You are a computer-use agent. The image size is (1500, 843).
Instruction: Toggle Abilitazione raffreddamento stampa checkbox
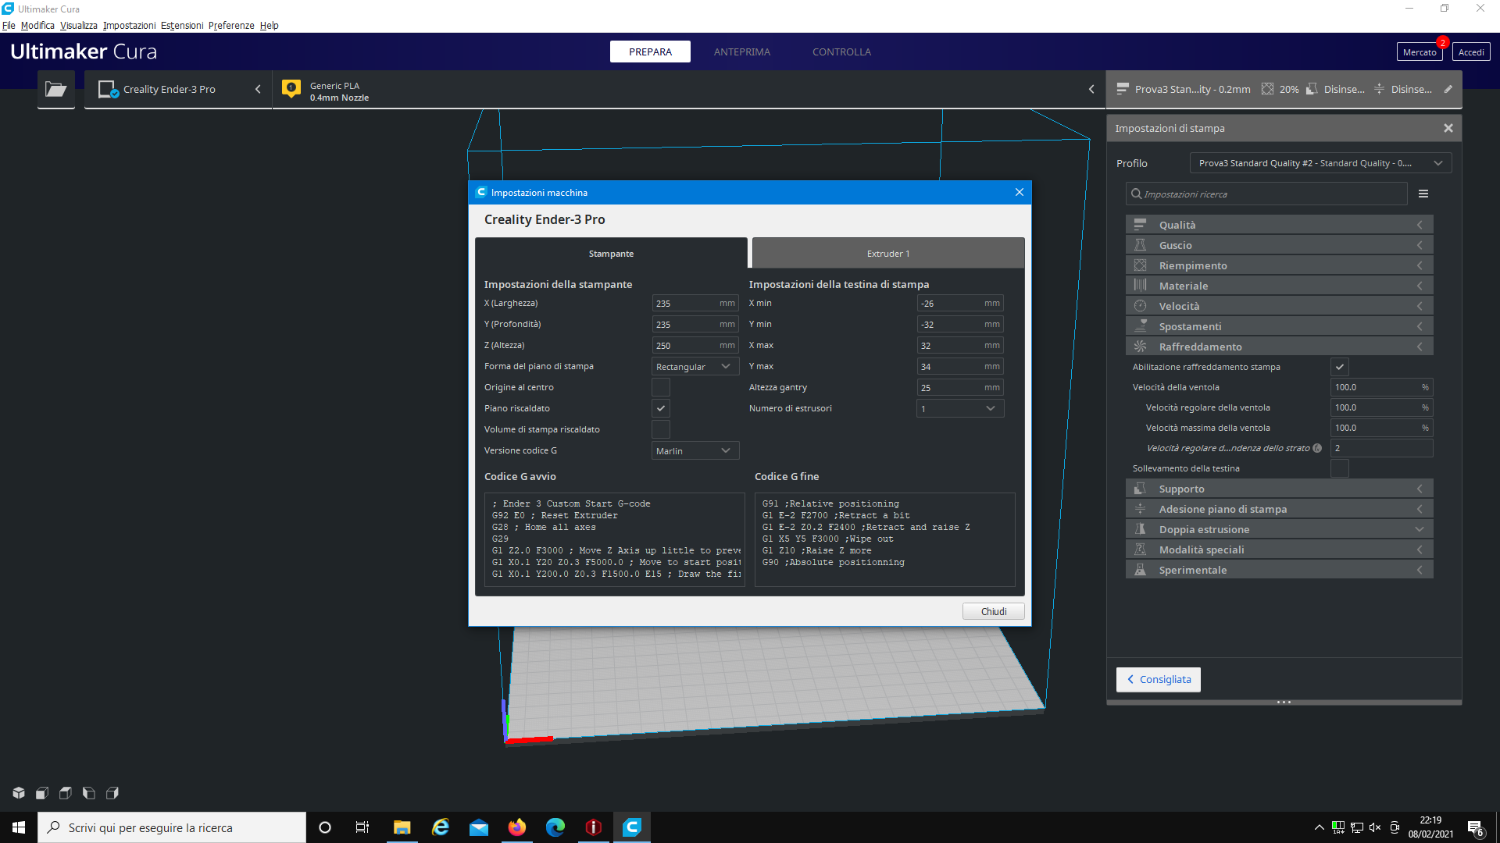coord(1340,367)
